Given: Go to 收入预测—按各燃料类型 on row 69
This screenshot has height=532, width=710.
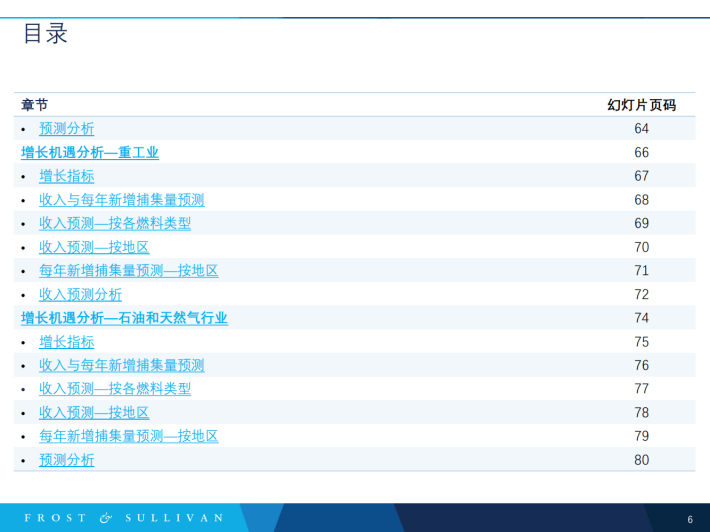Looking at the screenshot, I should tap(115, 223).
